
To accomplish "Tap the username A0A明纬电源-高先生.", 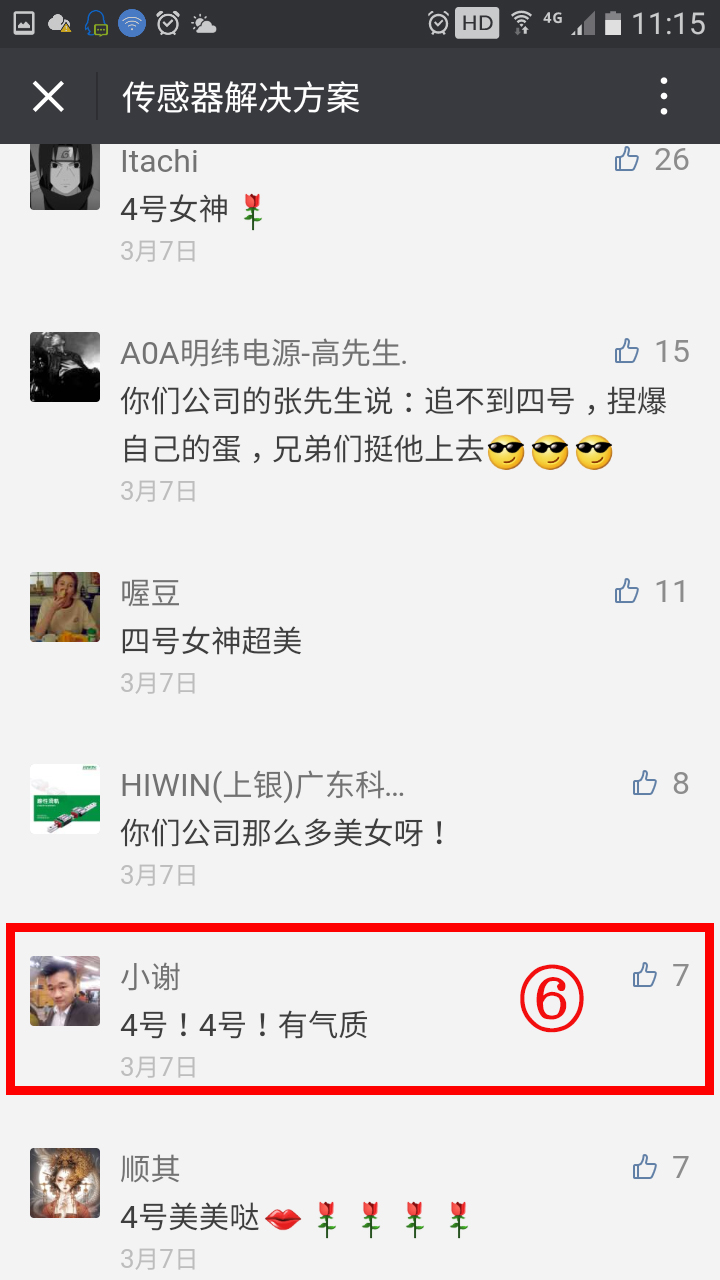I will point(264,353).
